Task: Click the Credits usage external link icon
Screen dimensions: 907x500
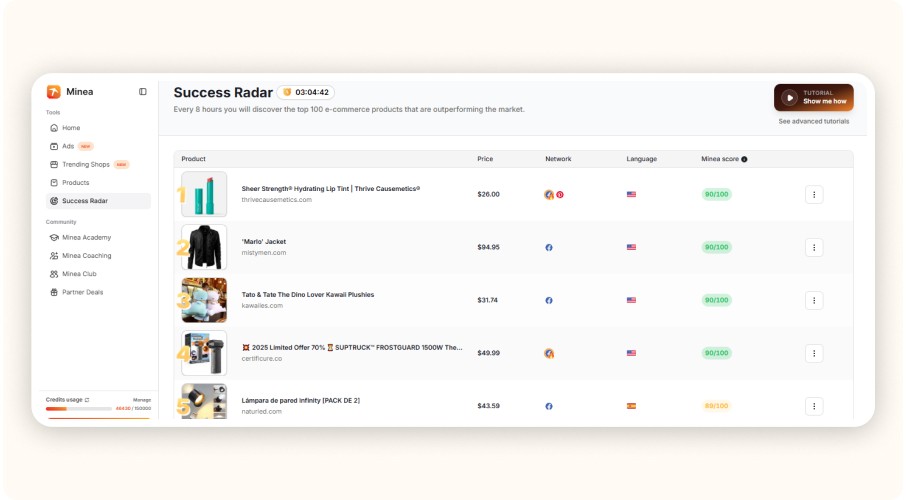Action: 87,400
